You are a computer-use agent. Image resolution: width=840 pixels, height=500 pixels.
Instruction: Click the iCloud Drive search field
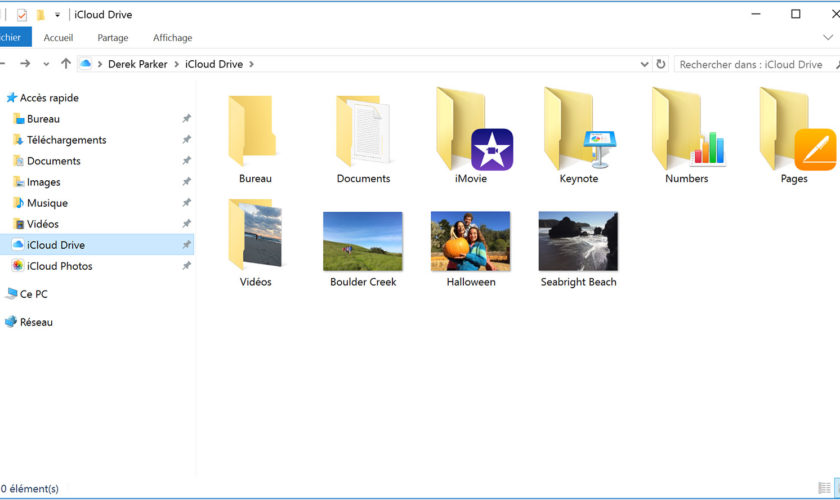[750, 64]
